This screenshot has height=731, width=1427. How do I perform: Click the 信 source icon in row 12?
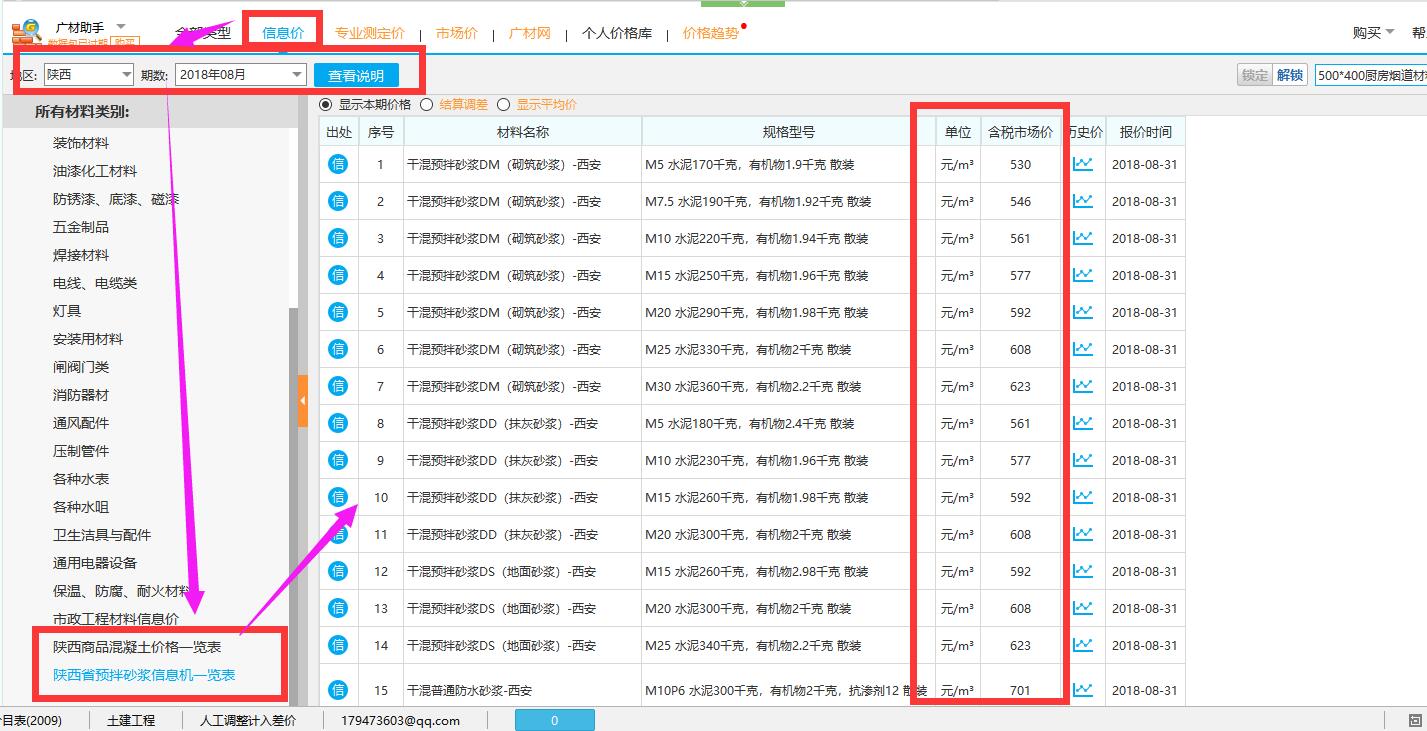pos(338,570)
